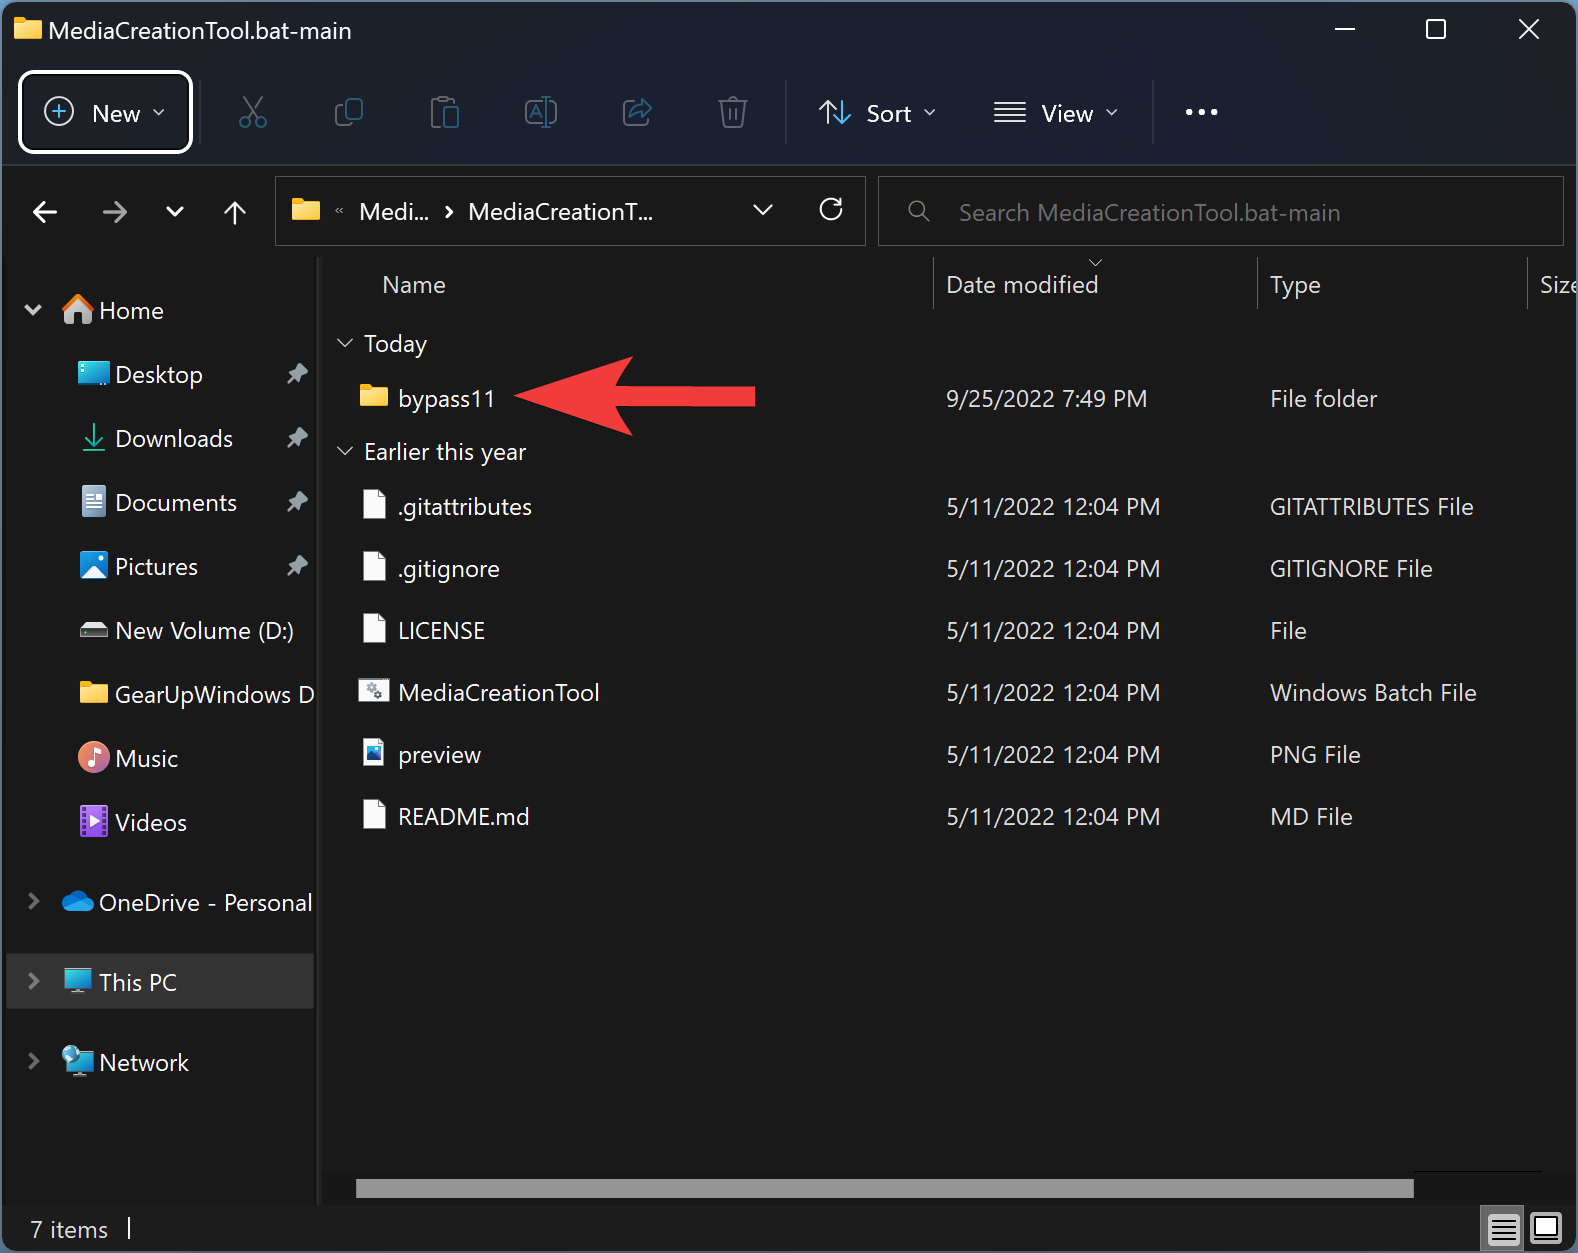This screenshot has width=1578, height=1253.
Task: Sort by Type column header
Action: (1295, 285)
